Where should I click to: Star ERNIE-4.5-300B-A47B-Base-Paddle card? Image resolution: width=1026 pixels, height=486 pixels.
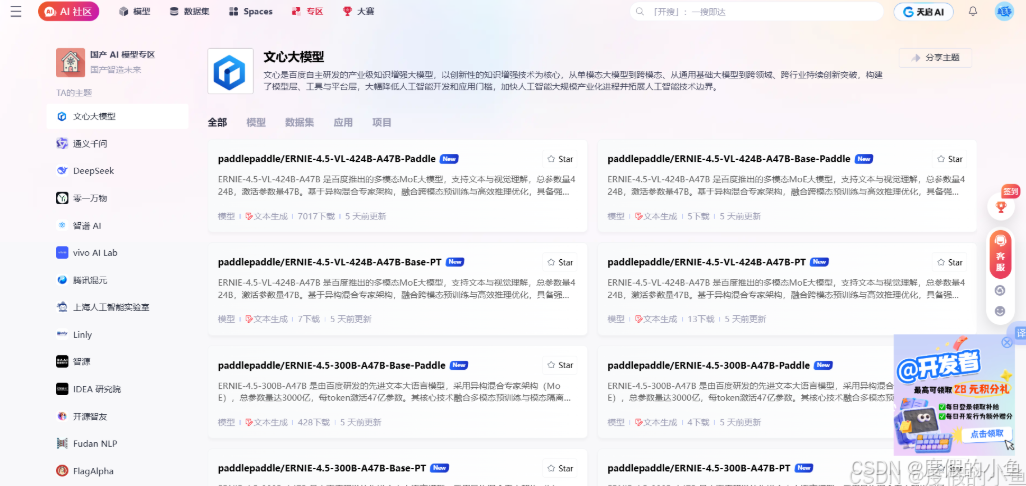560,365
